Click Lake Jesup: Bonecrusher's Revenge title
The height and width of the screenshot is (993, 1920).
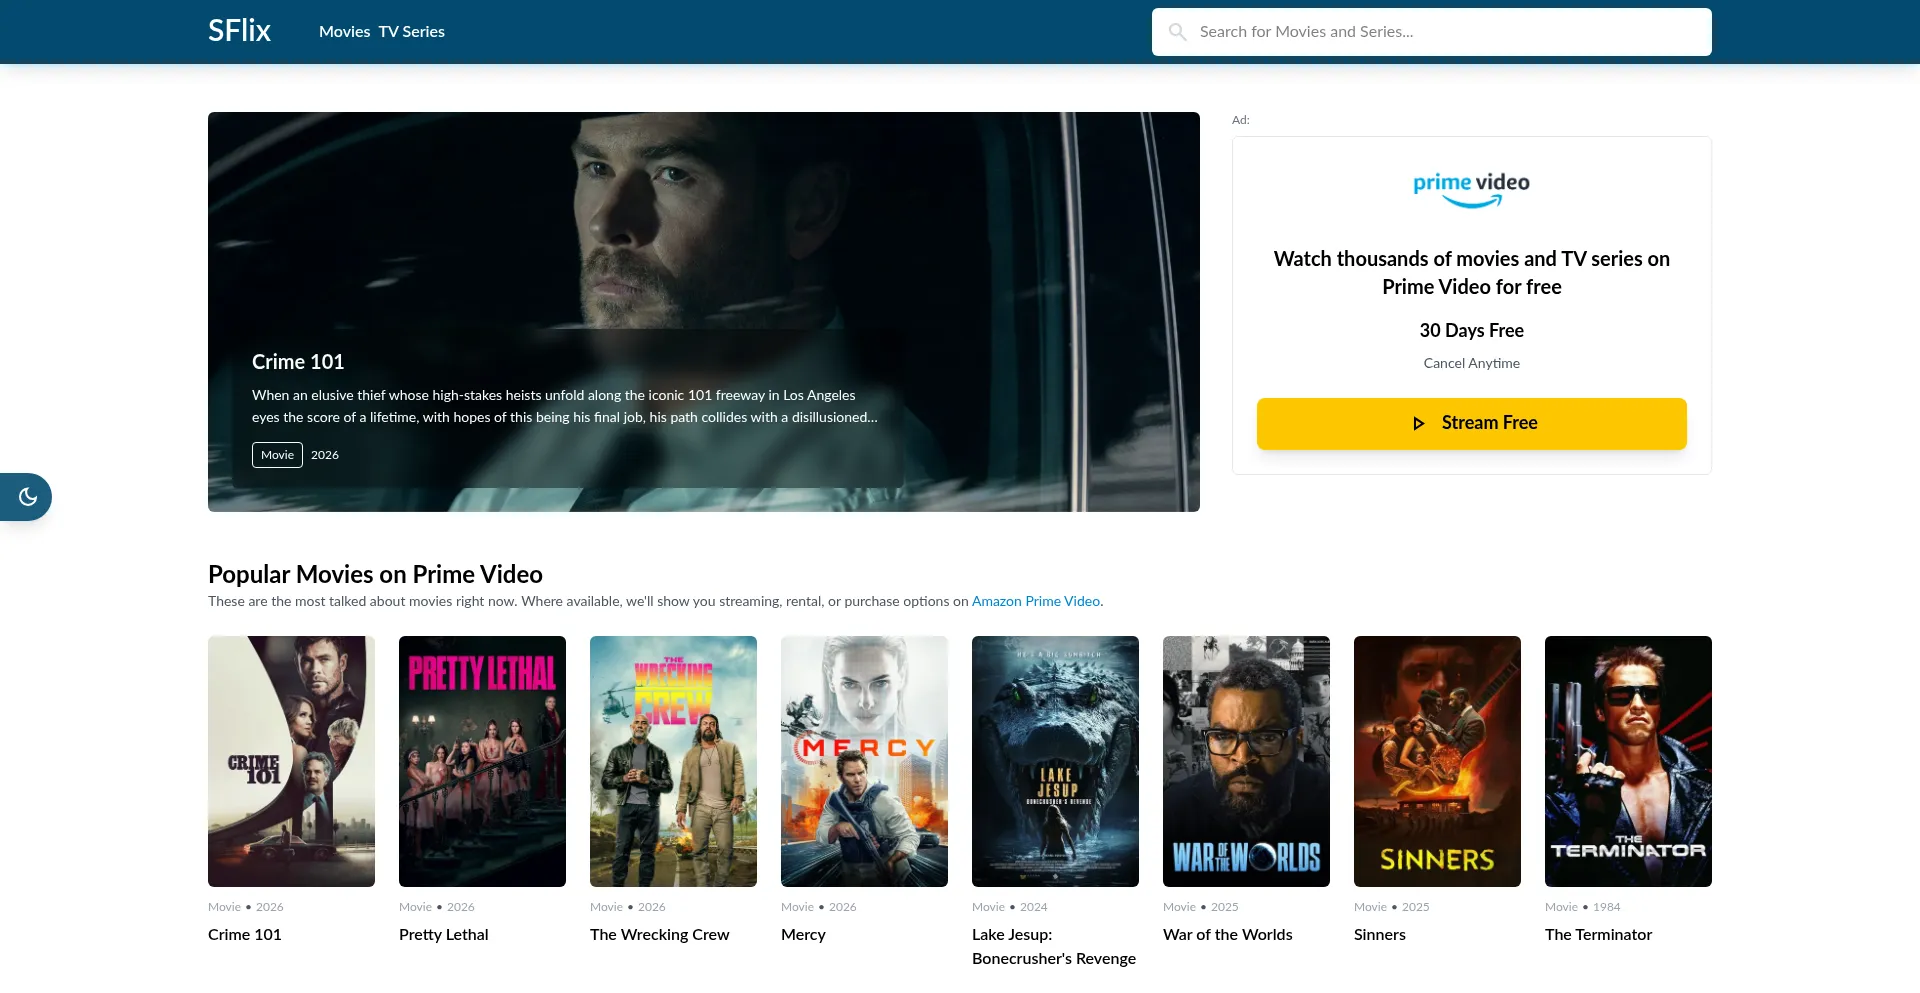click(1054, 947)
